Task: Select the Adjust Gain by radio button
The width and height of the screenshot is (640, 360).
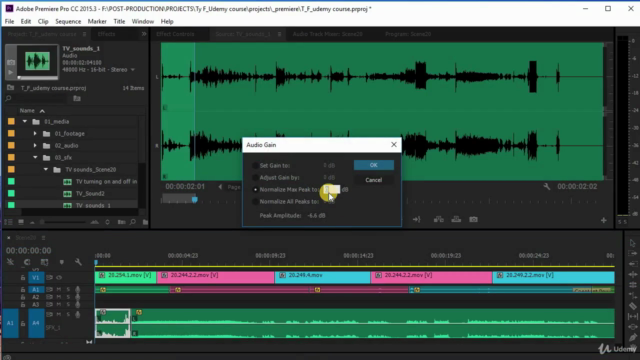Action: point(255,178)
